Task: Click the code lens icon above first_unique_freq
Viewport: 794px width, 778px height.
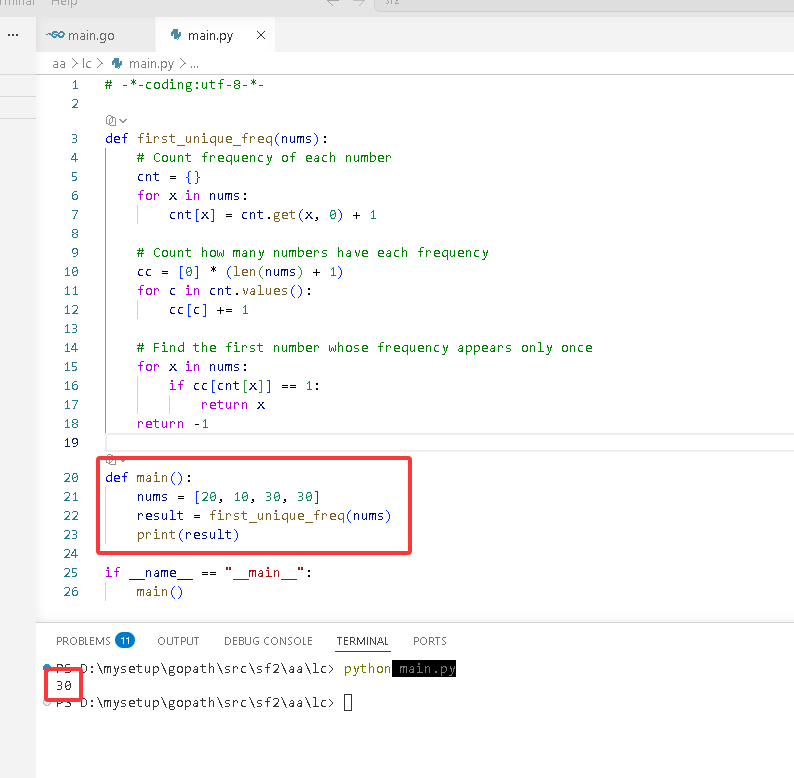Action: point(111,121)
